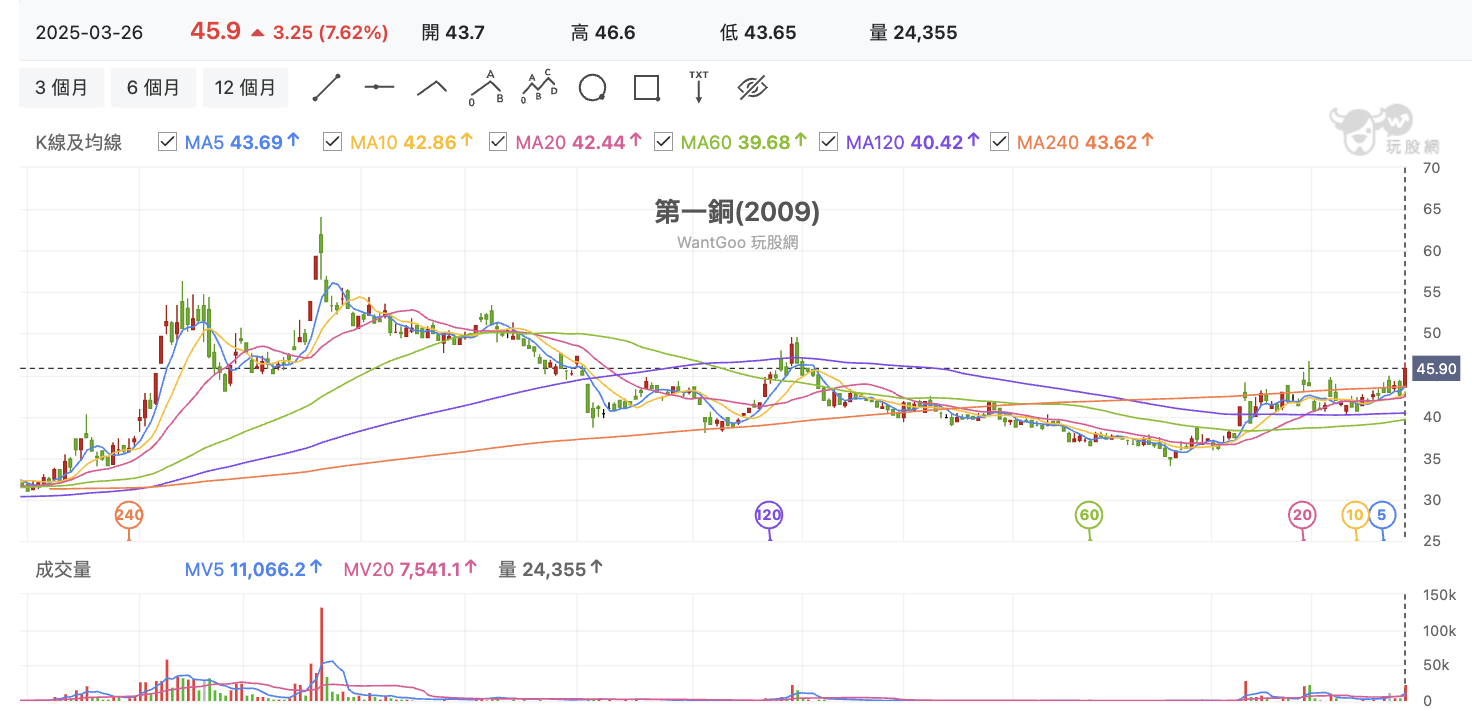1472x710 pixels.
Task: Uncheck the MA10 moving average checkbox
Action: (333, 142)
